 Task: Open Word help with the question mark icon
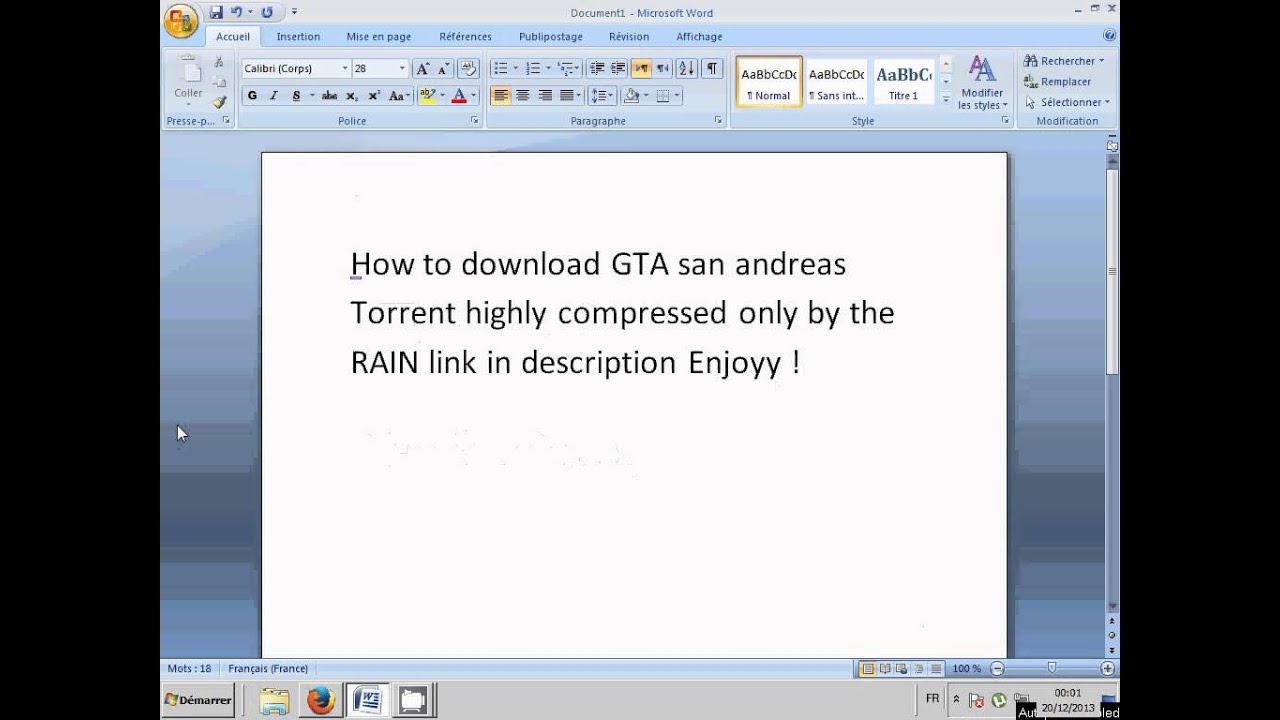click(1109, 35)
